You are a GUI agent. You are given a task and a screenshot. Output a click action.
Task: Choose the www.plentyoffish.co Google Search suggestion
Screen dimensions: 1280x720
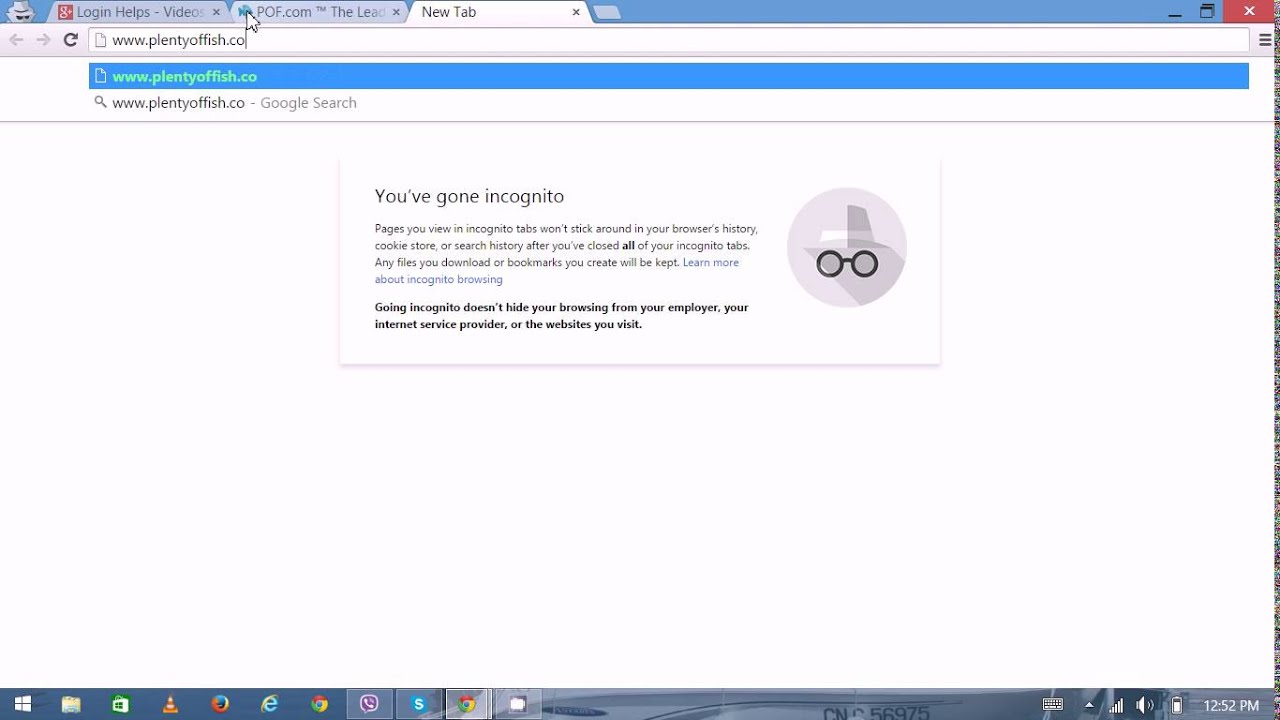pos(668,102)
